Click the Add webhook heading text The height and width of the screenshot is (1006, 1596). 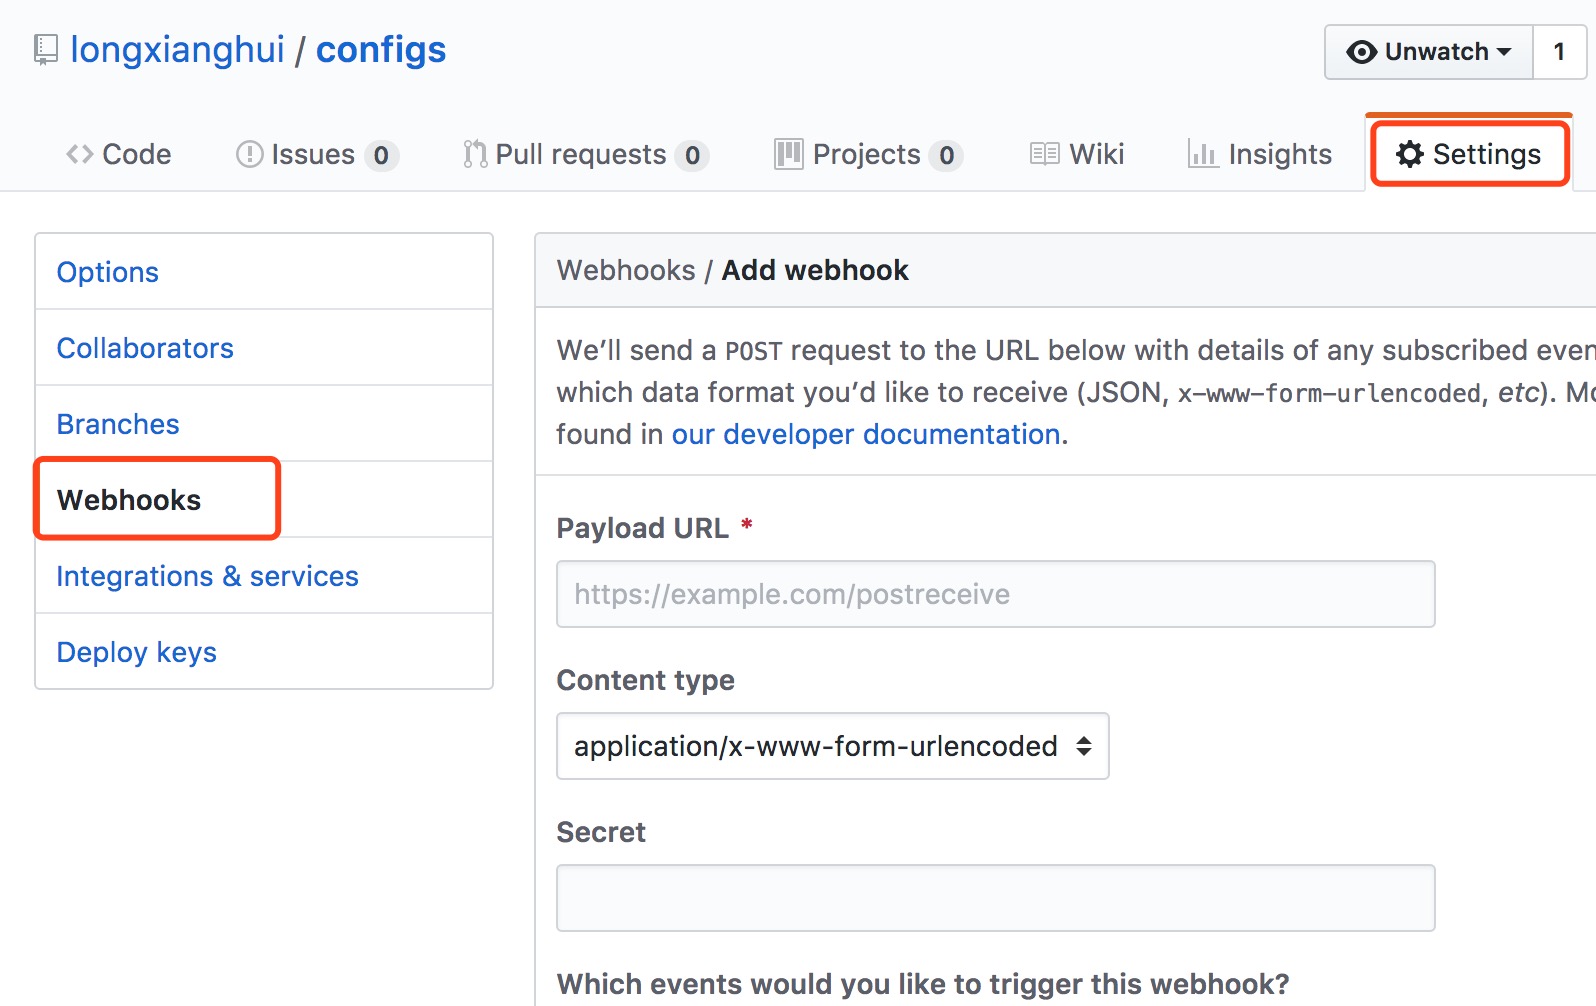[x=815, y=270]
